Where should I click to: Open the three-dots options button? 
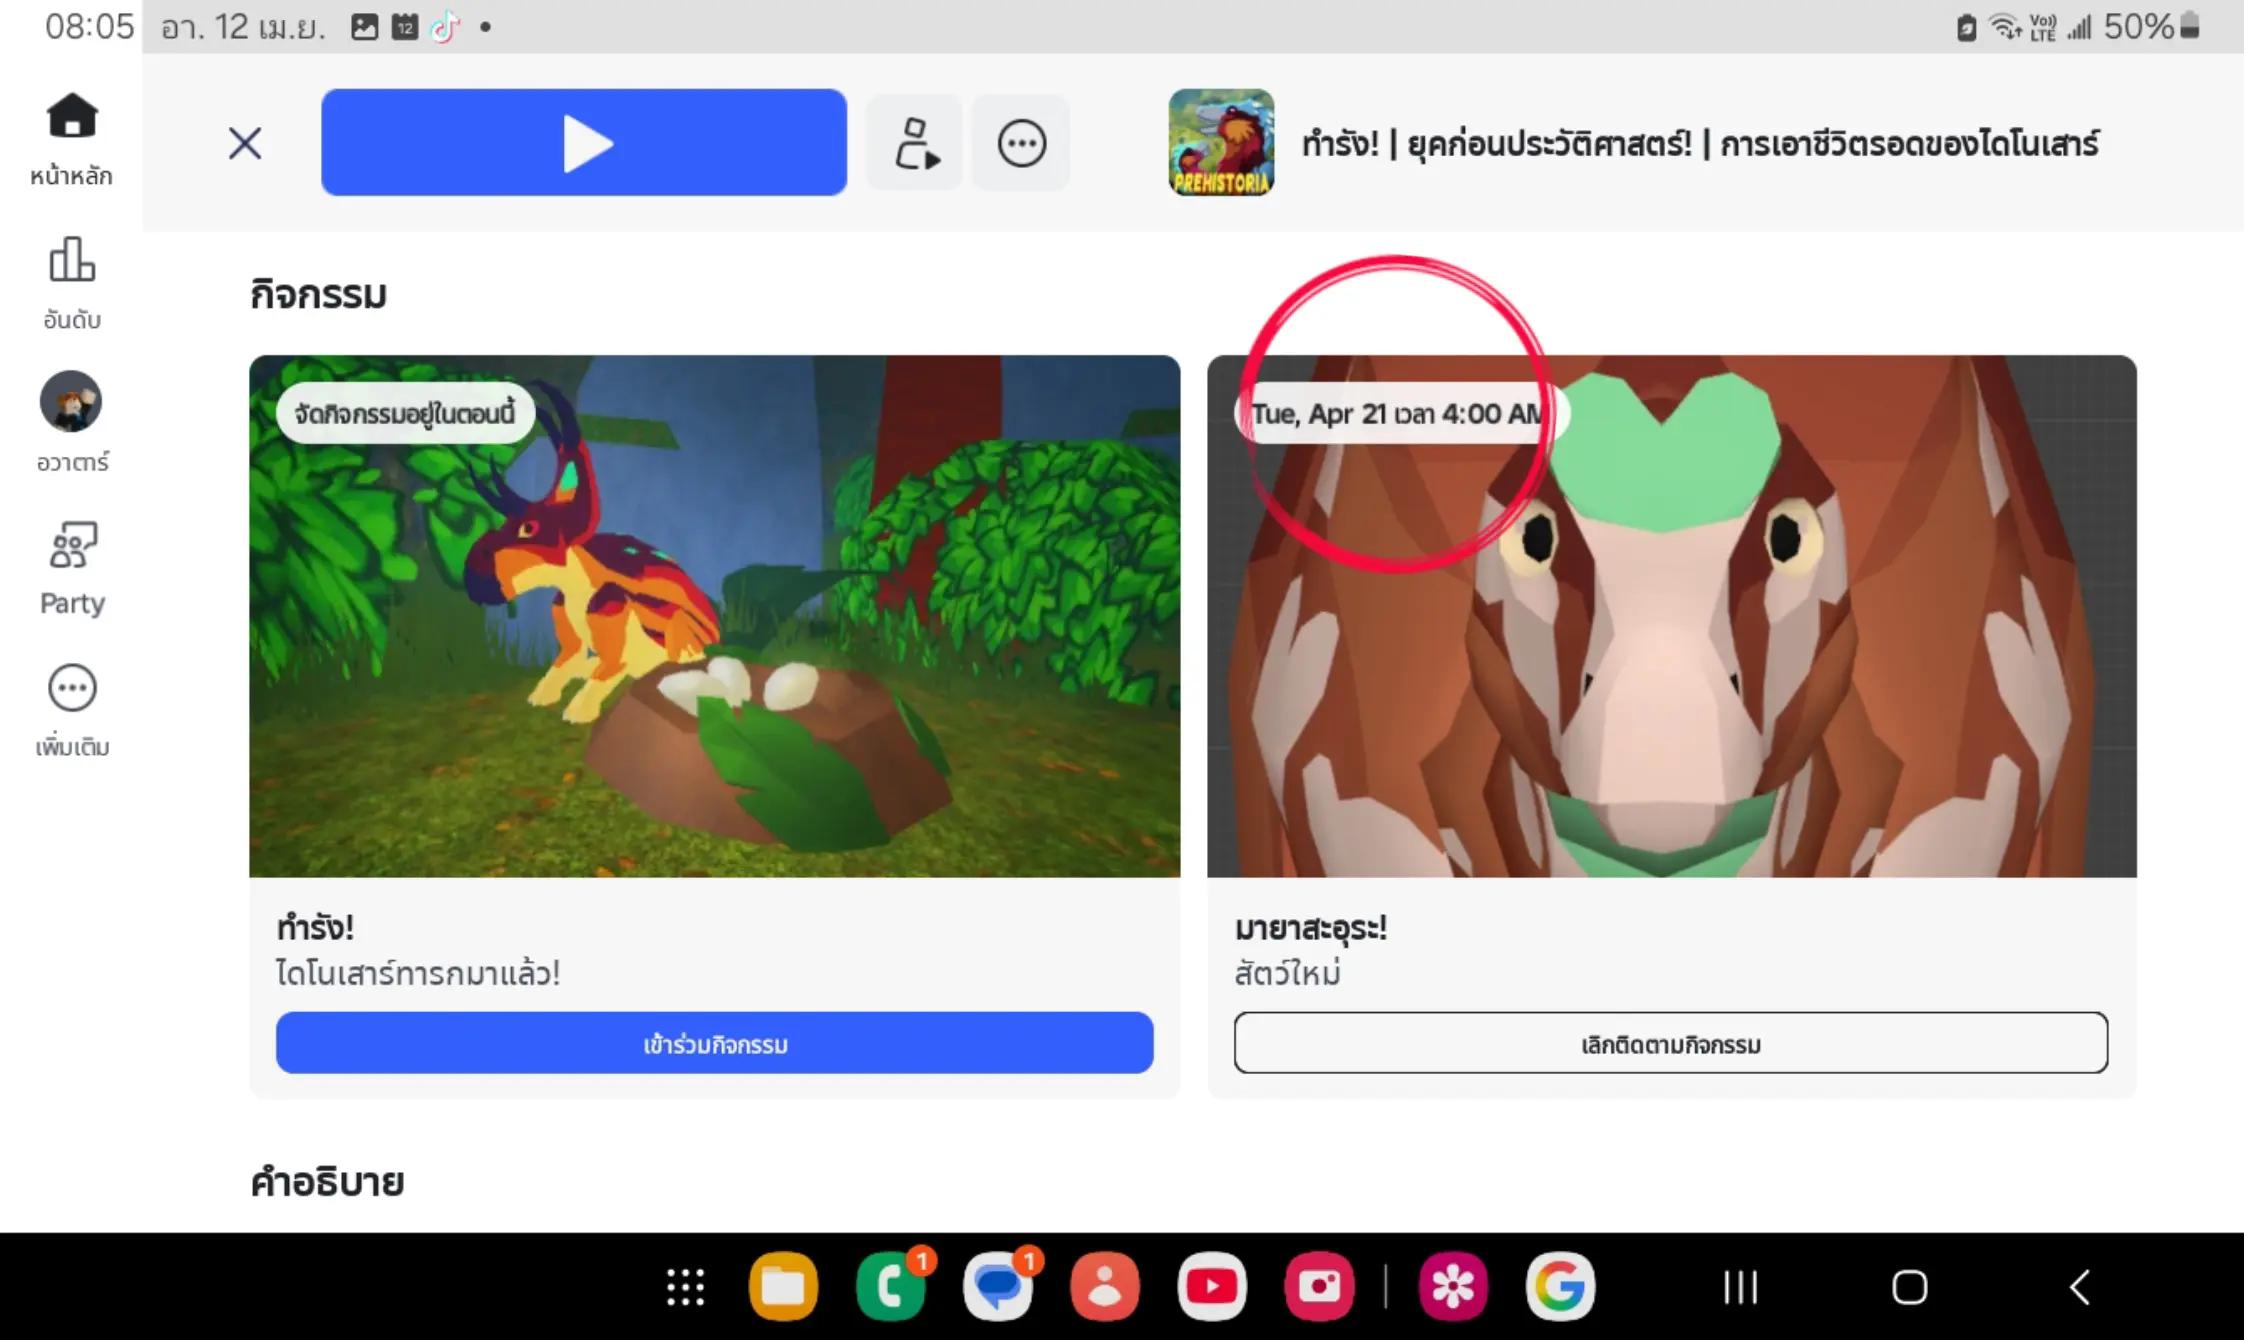tap(1021, 143)
